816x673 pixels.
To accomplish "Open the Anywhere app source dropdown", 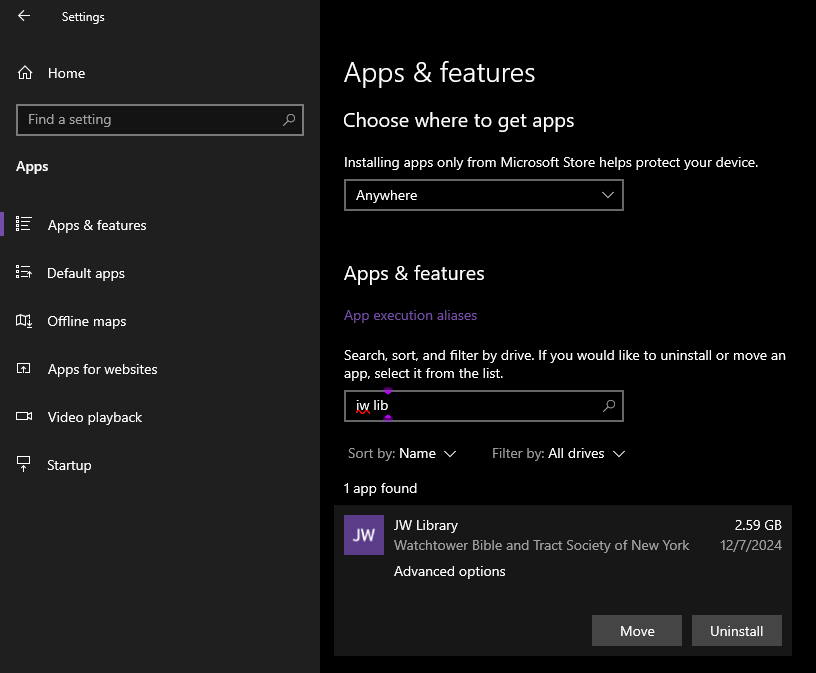I will [483, 195].
